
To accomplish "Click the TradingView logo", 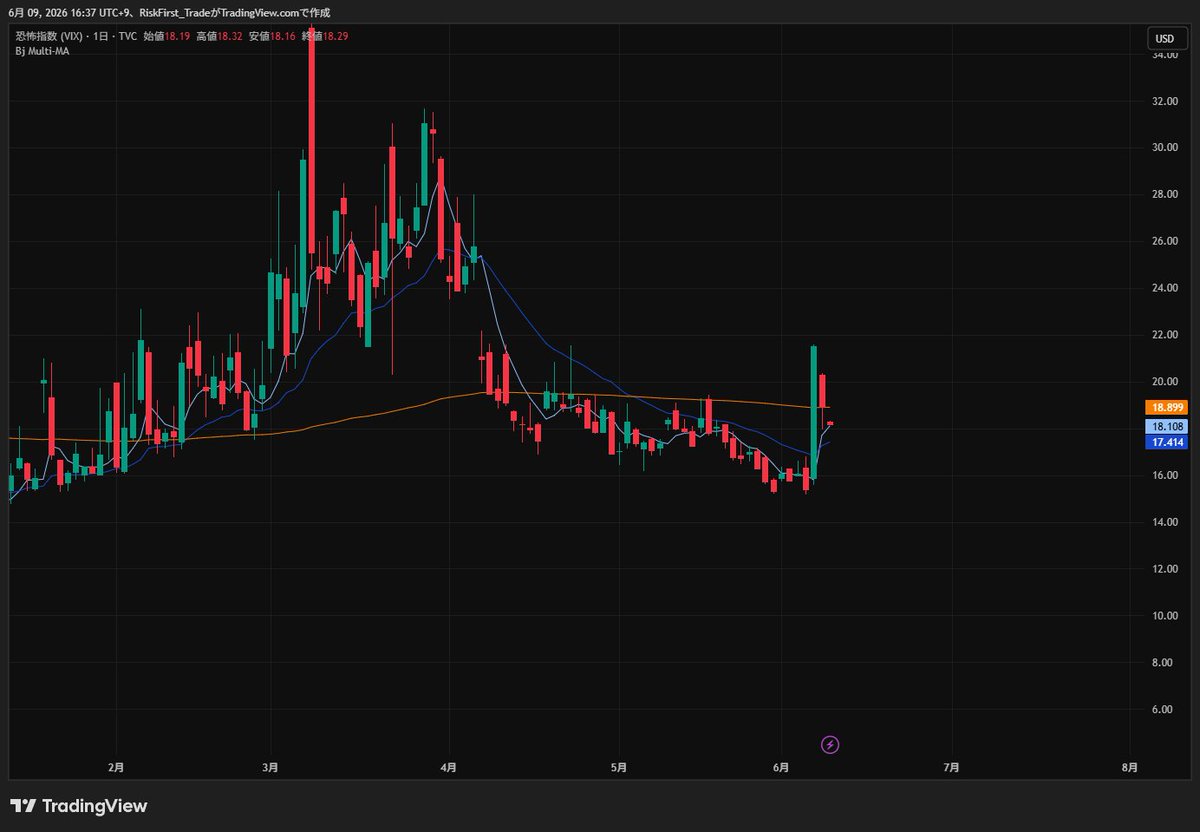I will (x=79, y=806).
